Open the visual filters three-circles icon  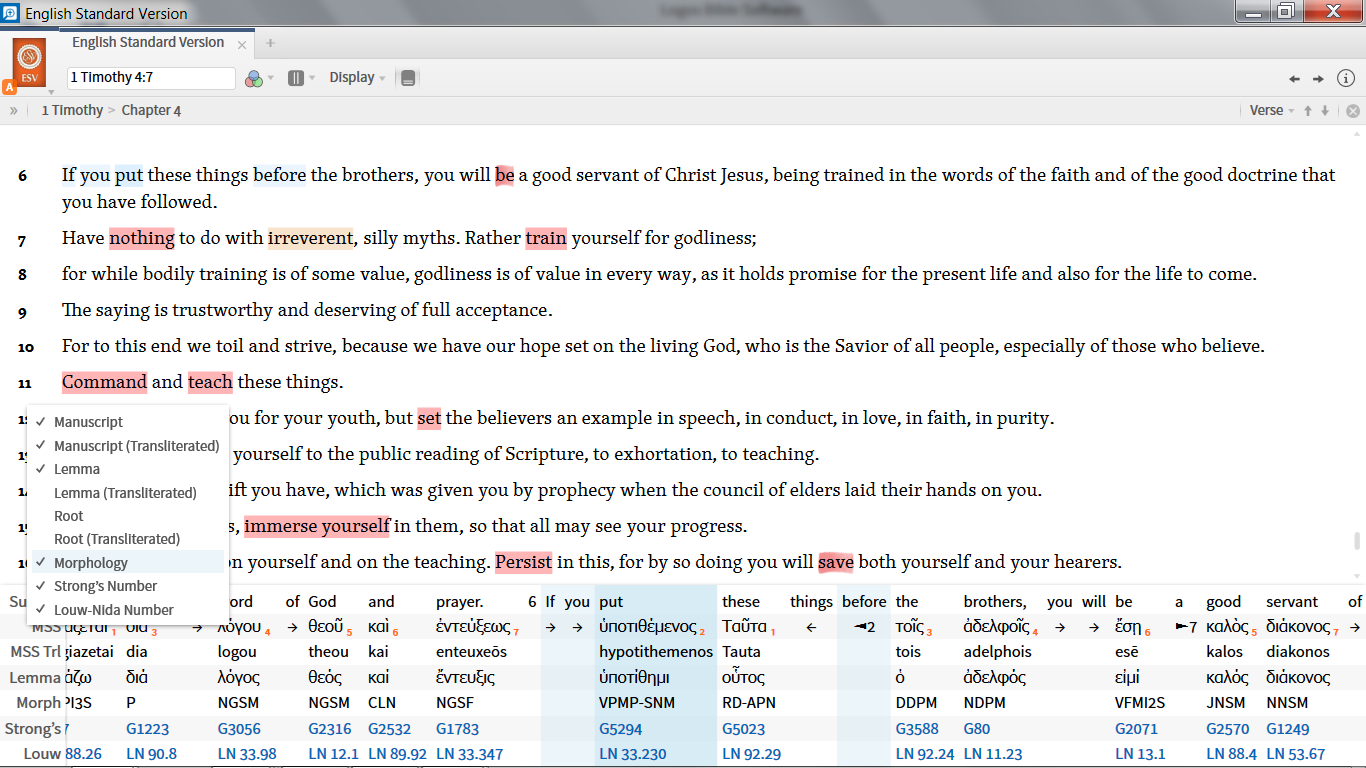coord(254,78)
